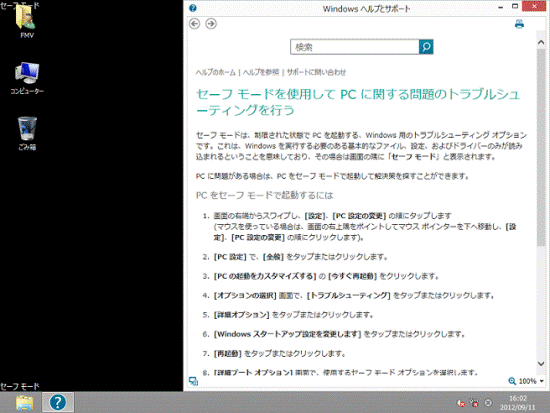Open the サポートに問い合わせ link
550x413 pixels.
316,72
